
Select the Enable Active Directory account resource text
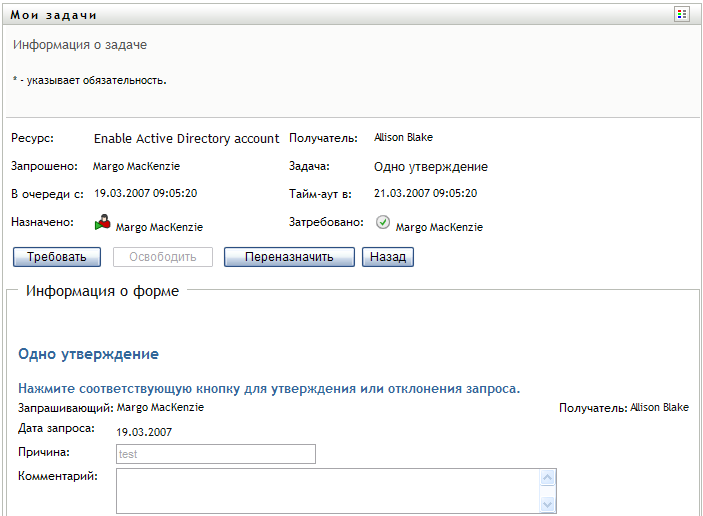tap(185, 139)
